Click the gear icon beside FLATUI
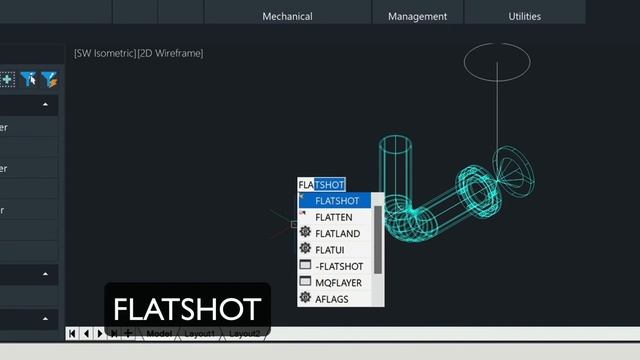 [305, 248]
